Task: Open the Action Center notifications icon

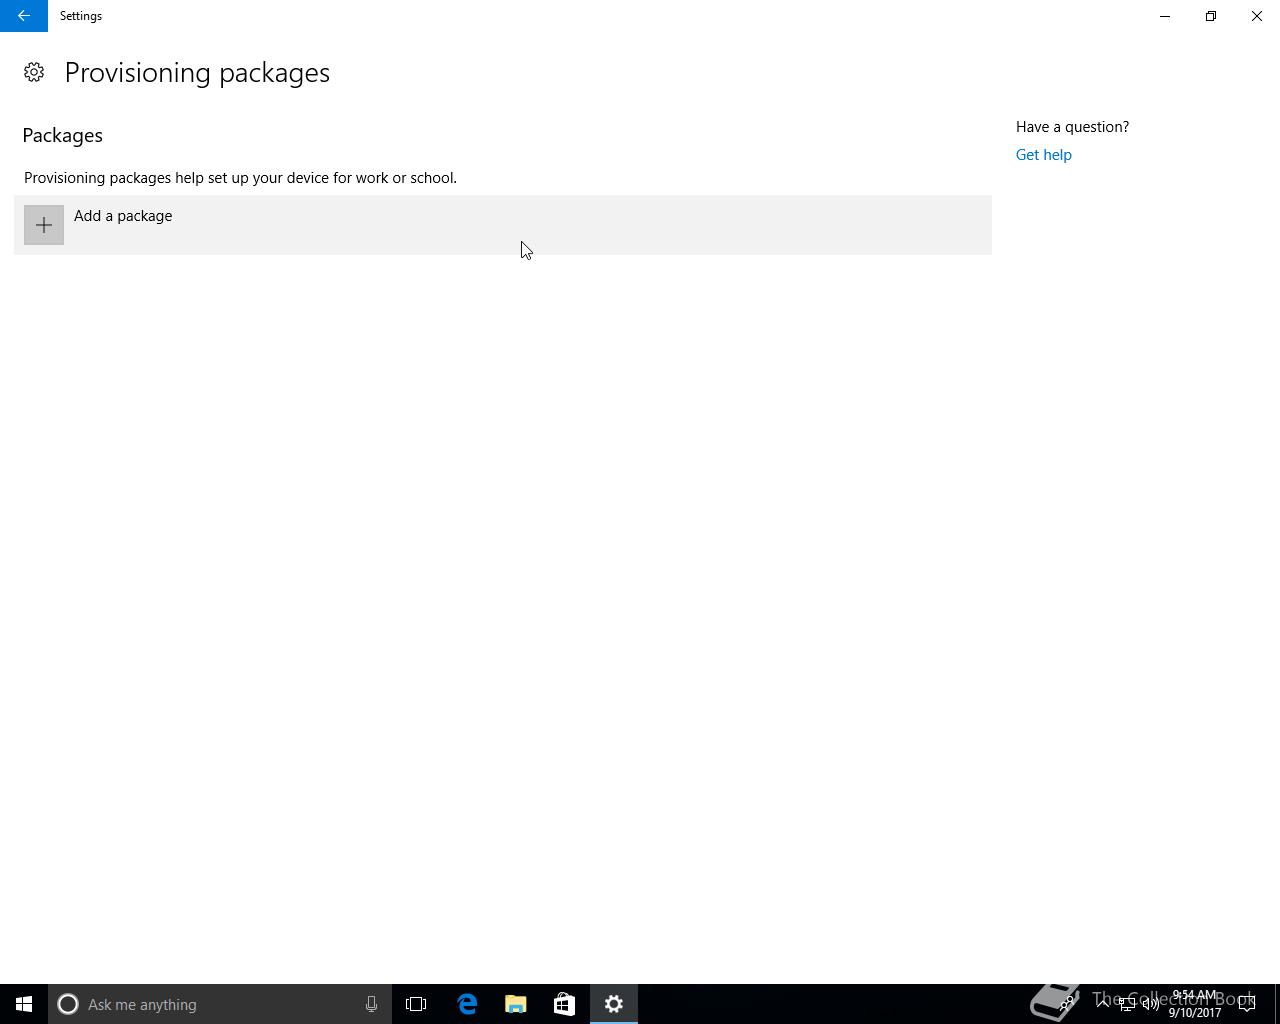Action: point(1247,1004)
